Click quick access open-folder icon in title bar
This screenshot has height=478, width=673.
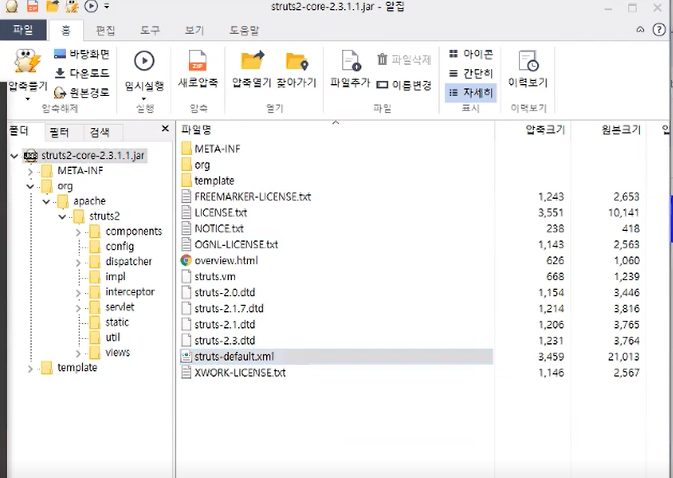pos(52,6)
